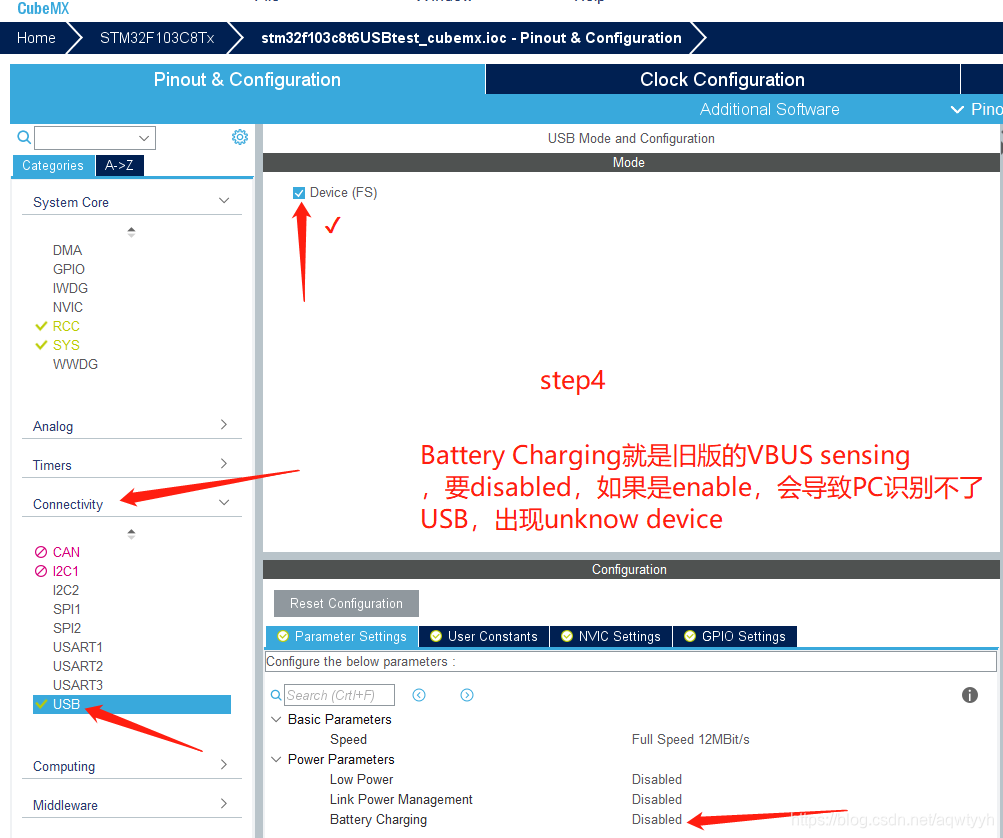Click the Battery Charging Disabled value

(x=657, y=819)
